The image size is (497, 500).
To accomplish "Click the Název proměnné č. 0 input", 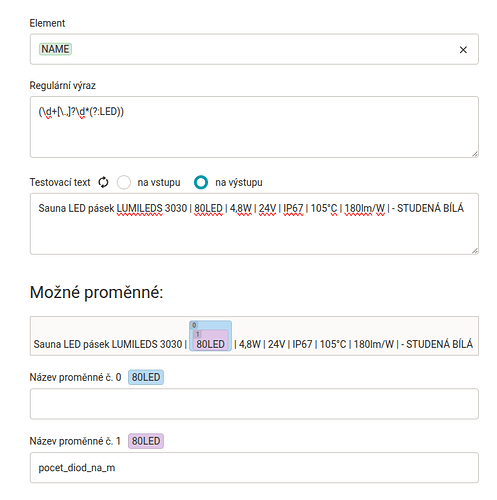I will click(x=254, y=404).
